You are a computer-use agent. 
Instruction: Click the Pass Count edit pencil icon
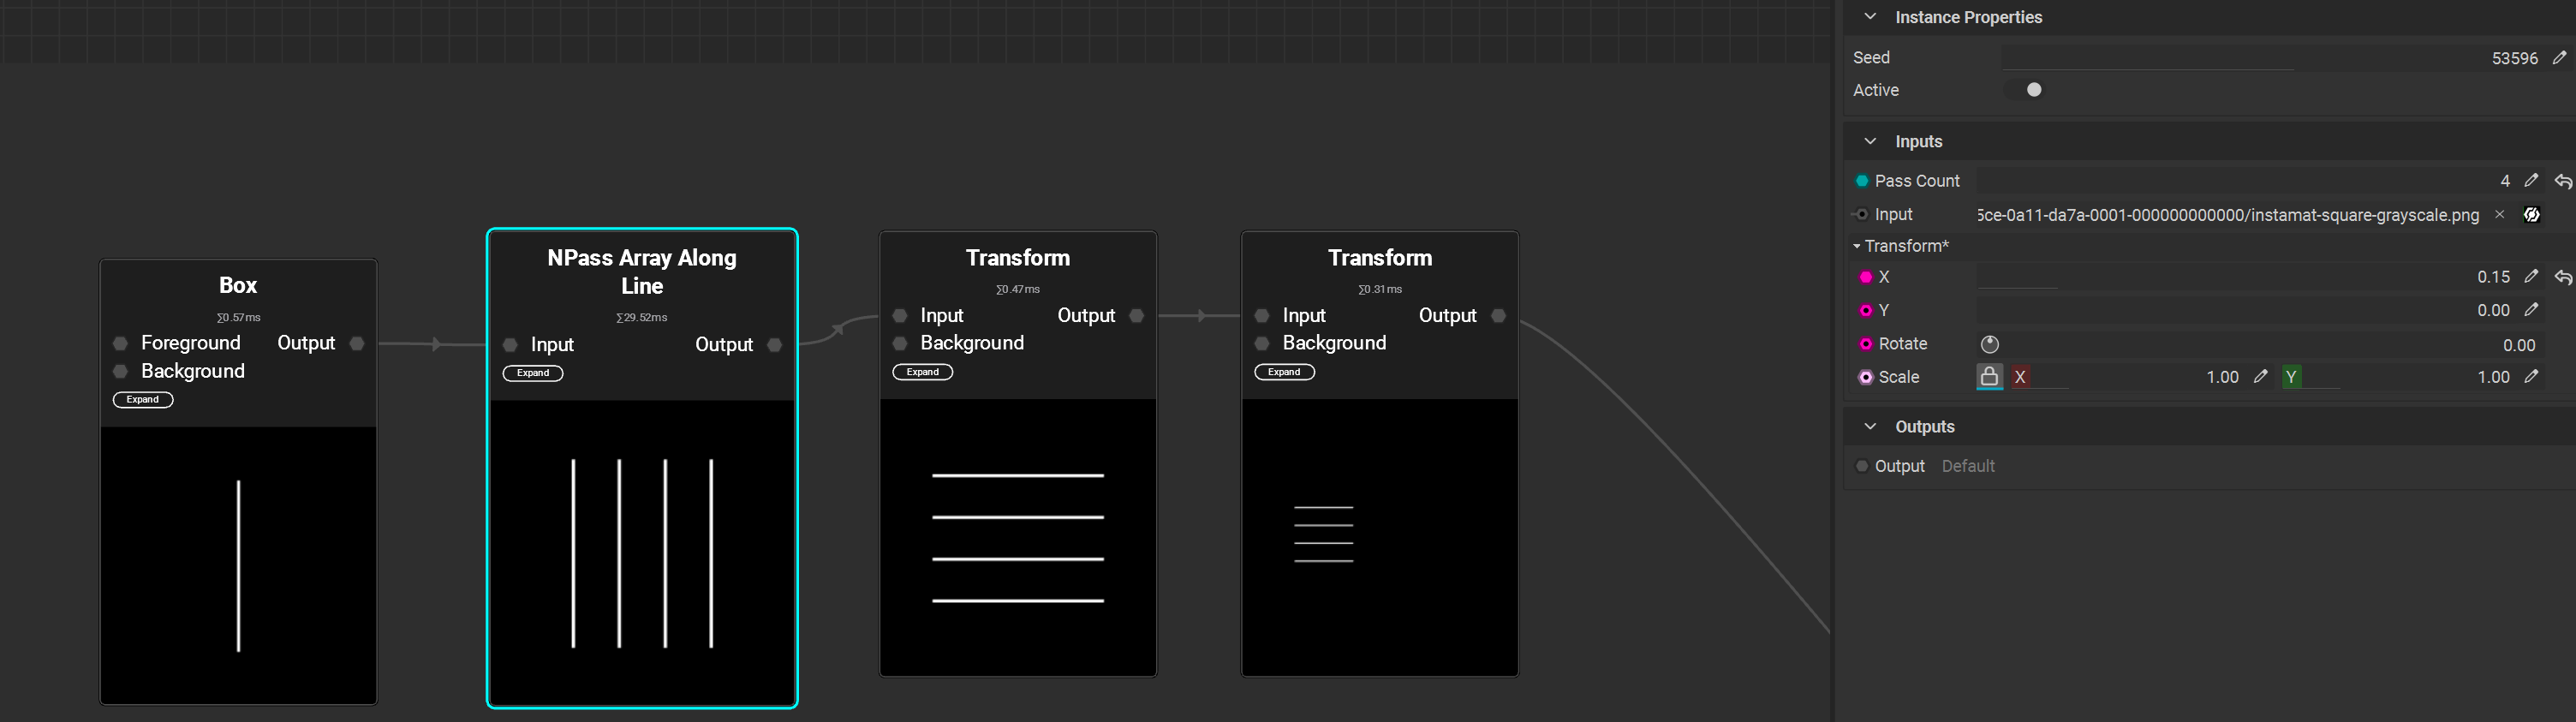click(x=2531, y=181)
